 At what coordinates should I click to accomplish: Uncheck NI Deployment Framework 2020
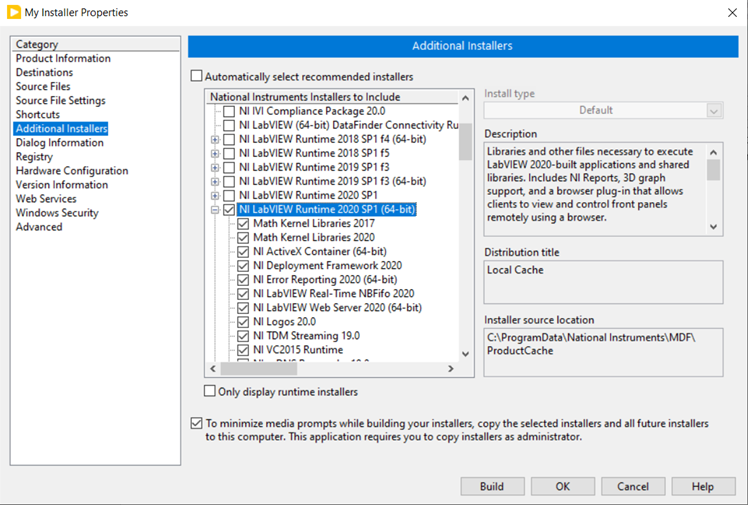click(x=243, y=266)
